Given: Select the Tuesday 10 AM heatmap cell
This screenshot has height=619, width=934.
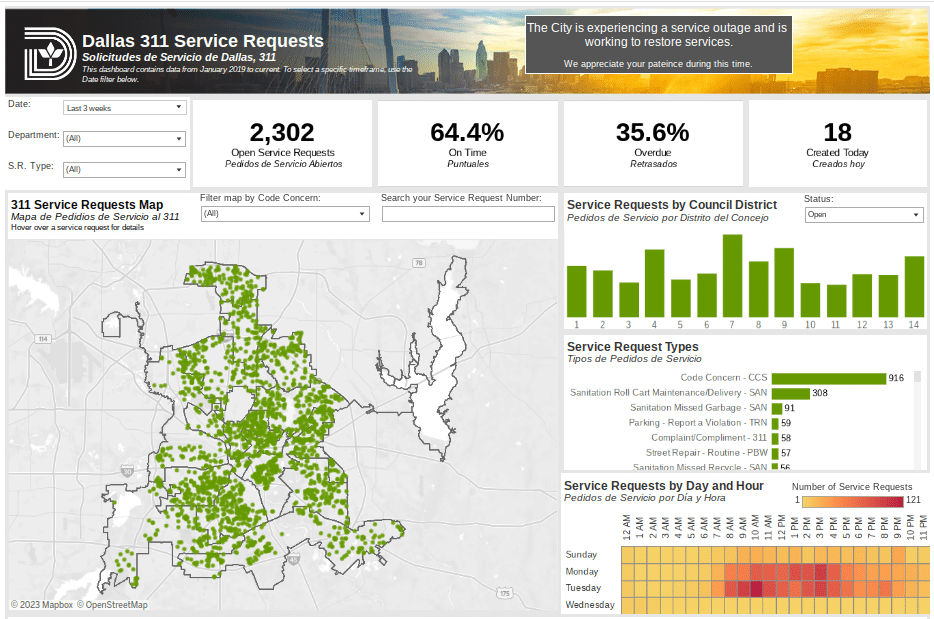Looking at the screenshot, I should coord(757,588).
